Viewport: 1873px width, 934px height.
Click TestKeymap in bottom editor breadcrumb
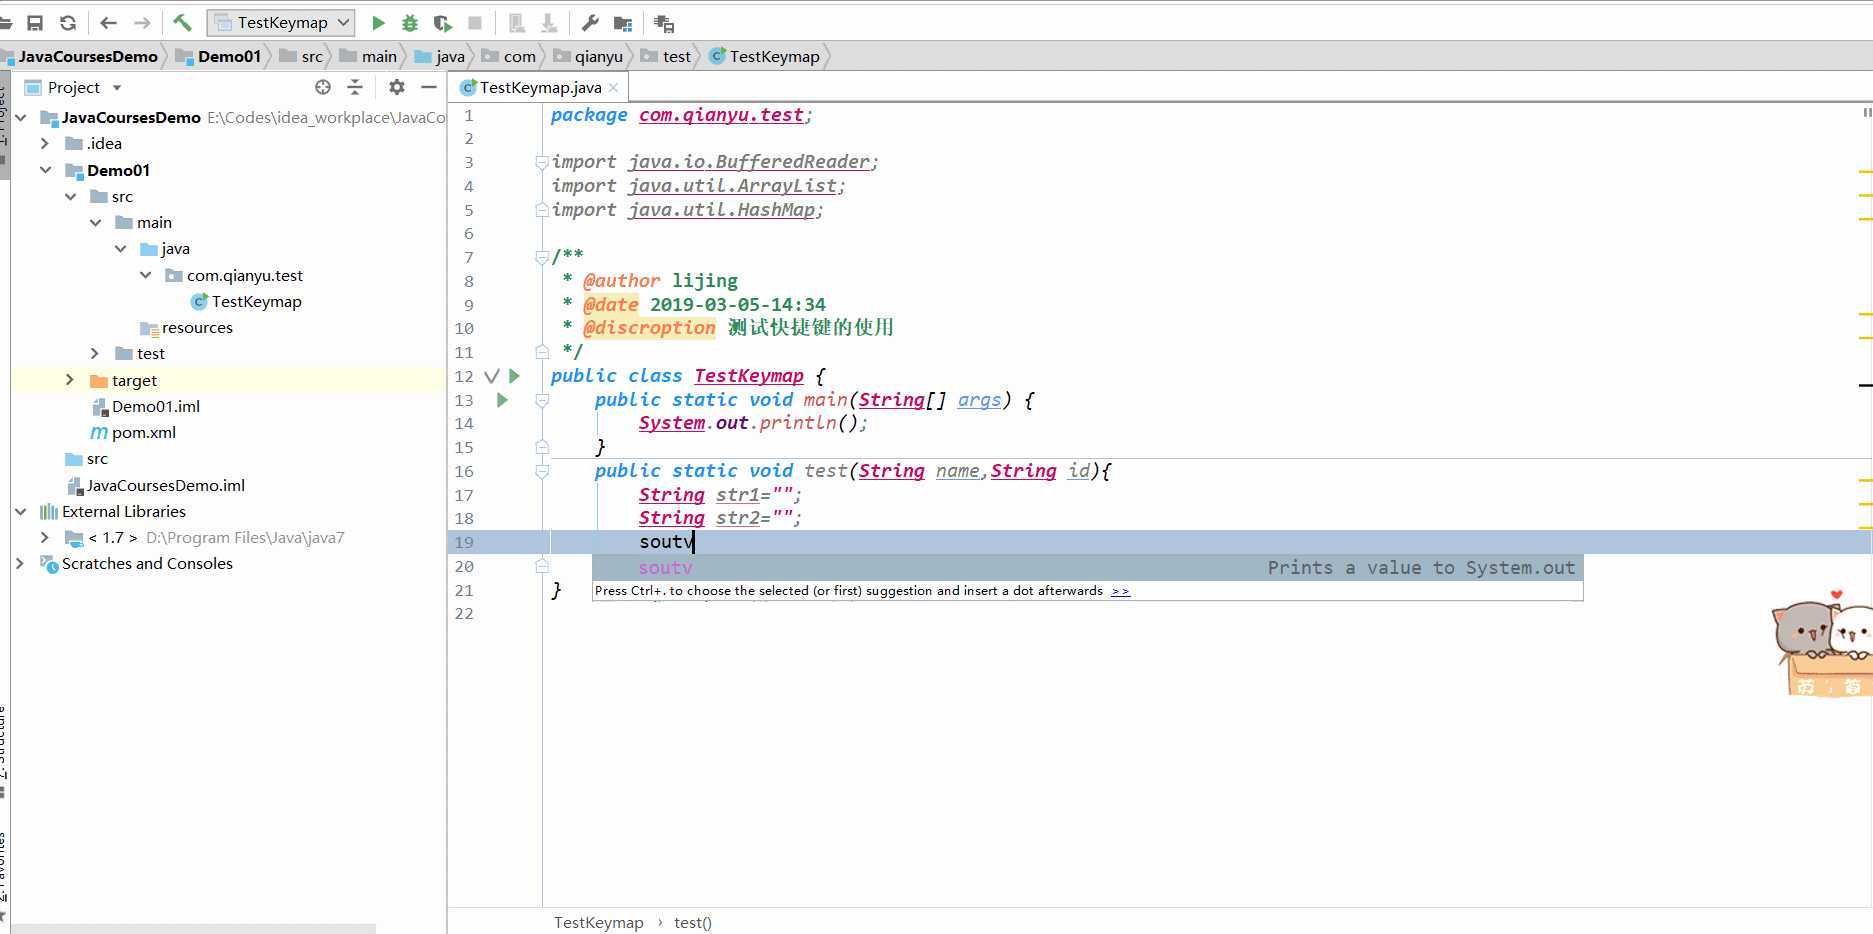tap(598, 922)
